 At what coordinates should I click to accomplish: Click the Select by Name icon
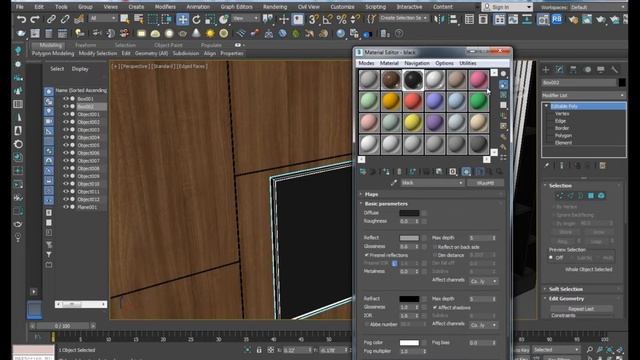point(138,19)
